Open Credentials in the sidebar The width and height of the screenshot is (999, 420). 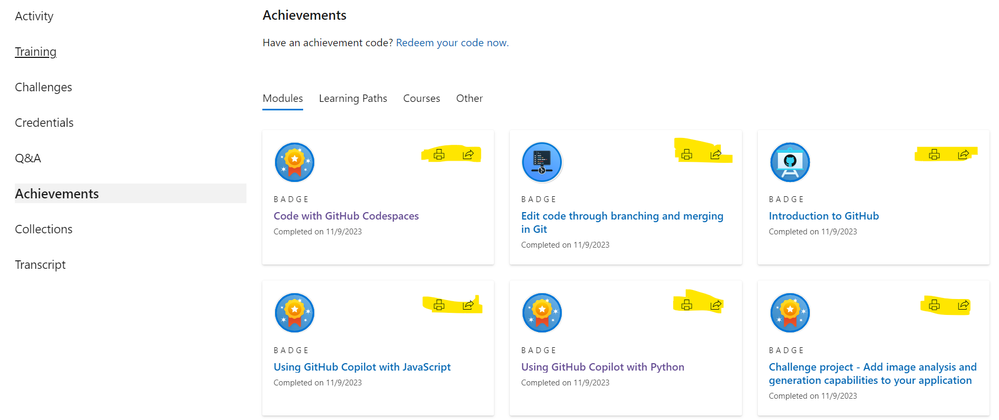coord(44,122)
